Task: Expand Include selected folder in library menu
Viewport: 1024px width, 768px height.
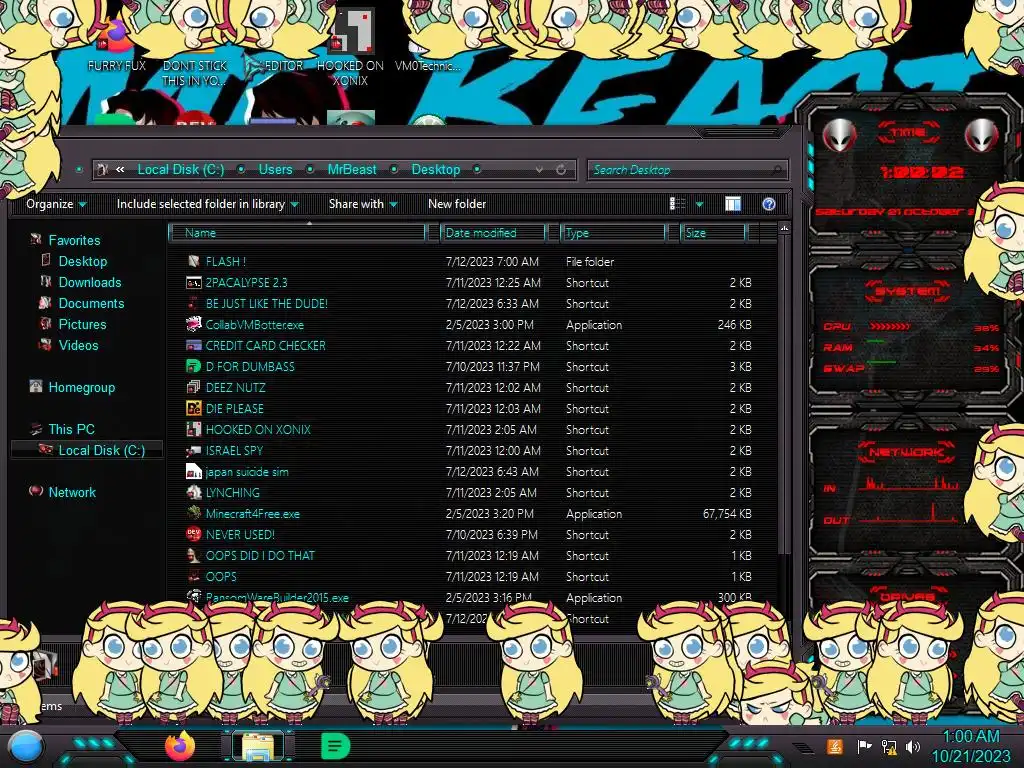Action: click(208, 204)
